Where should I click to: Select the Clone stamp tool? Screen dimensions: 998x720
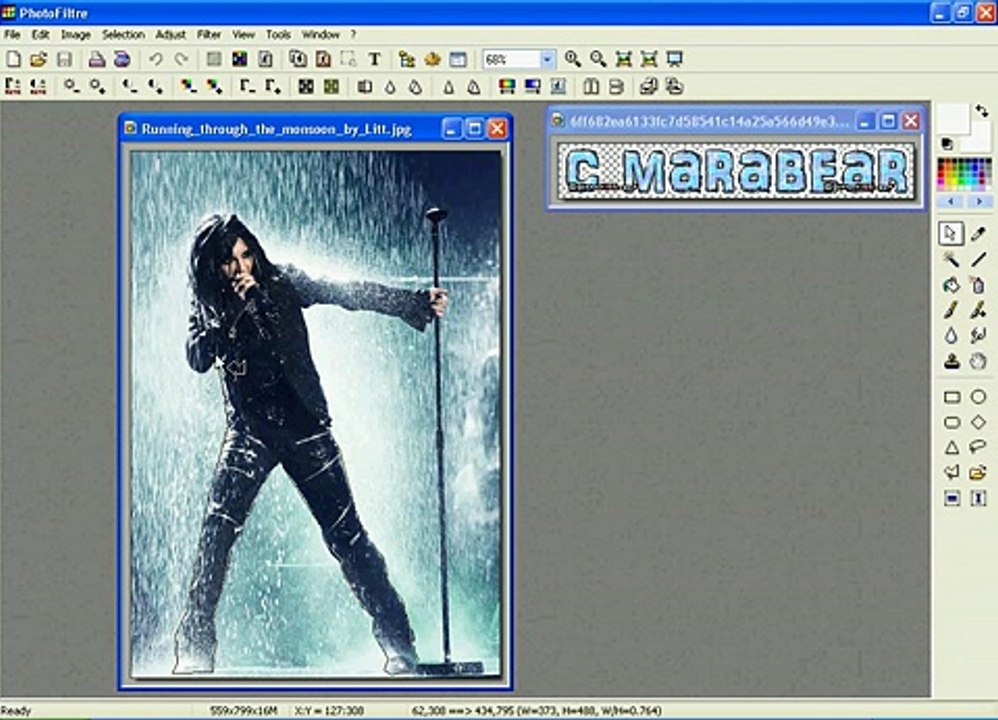[951, 362]
